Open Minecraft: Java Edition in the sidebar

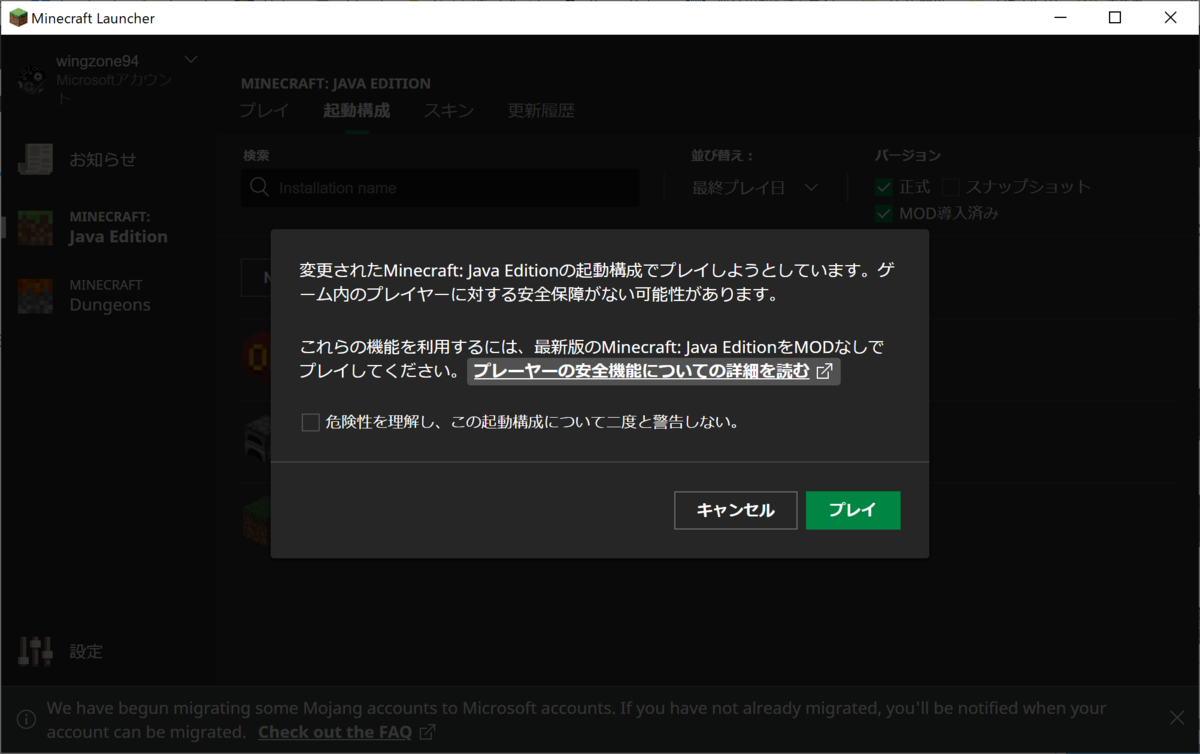pyautogui.click(x=107, y=227)
